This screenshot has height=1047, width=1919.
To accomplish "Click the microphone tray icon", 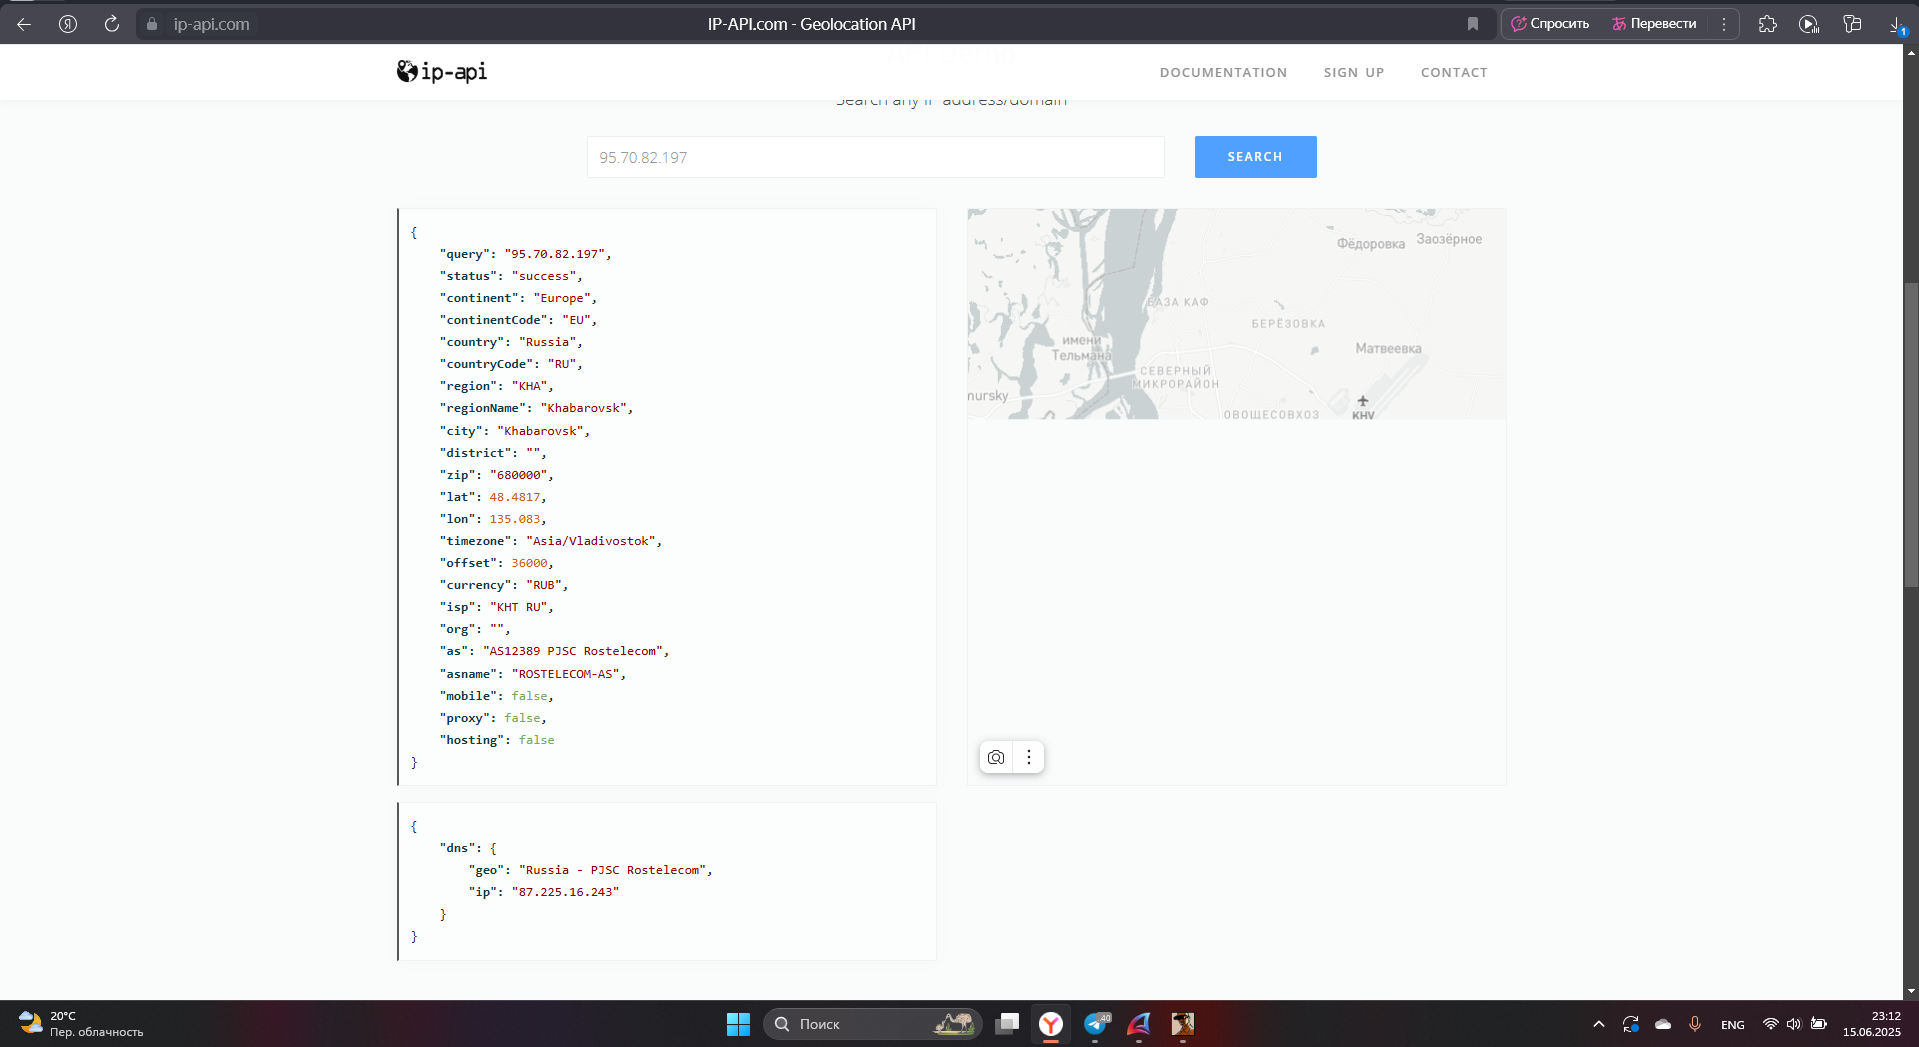I will point(1695,1024).
